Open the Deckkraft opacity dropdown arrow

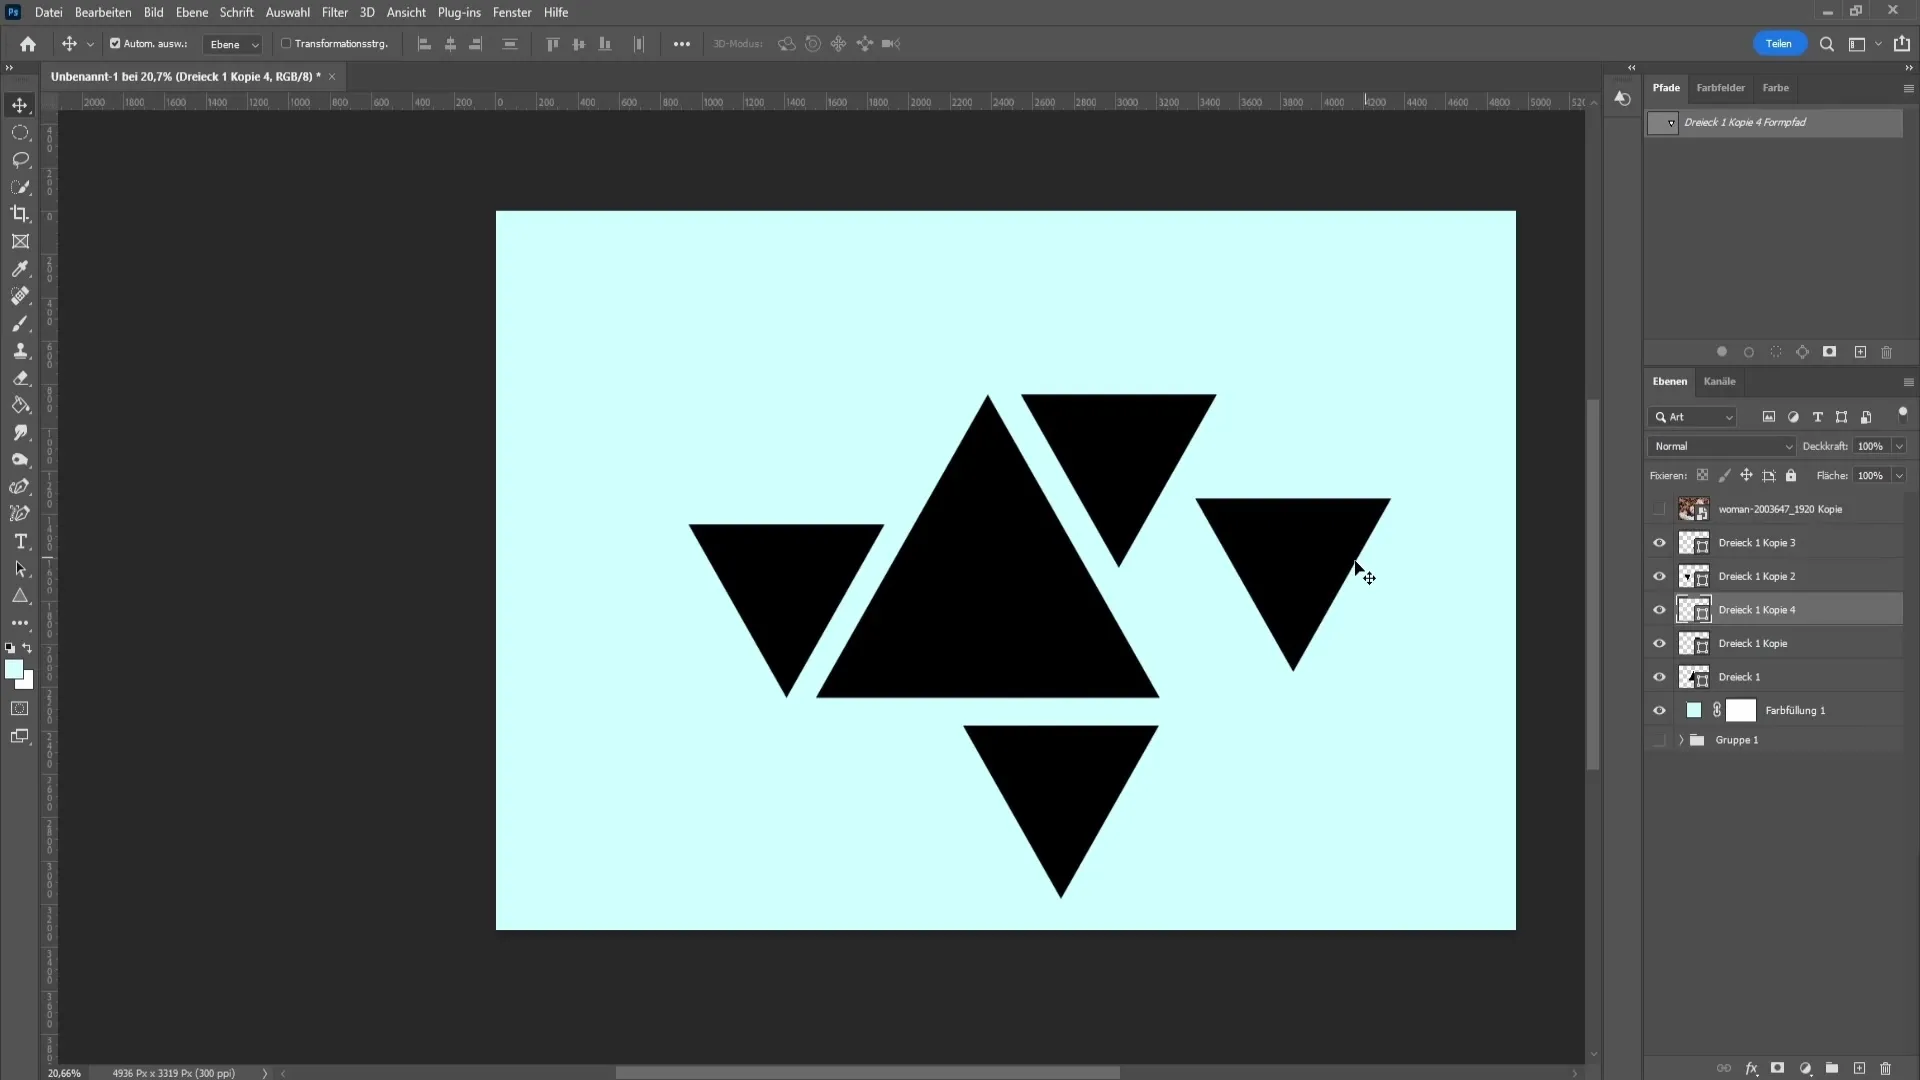(1899, 446)
